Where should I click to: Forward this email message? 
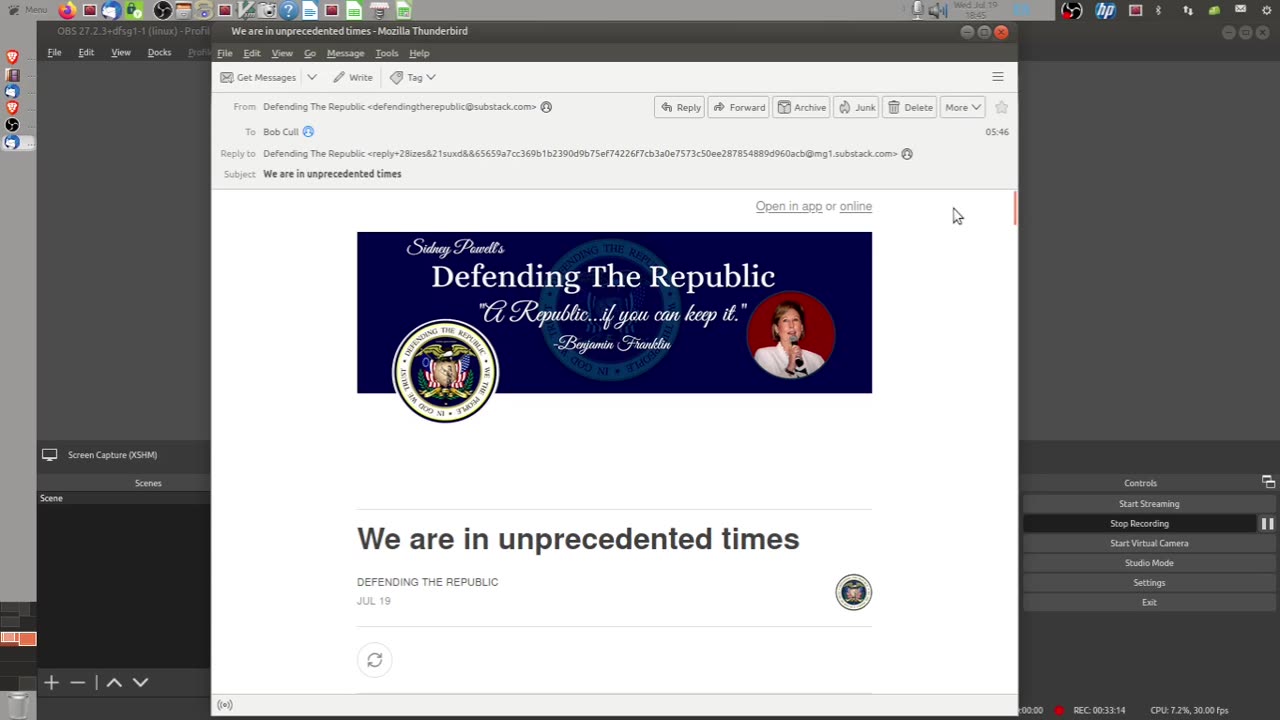click(739, 107)
